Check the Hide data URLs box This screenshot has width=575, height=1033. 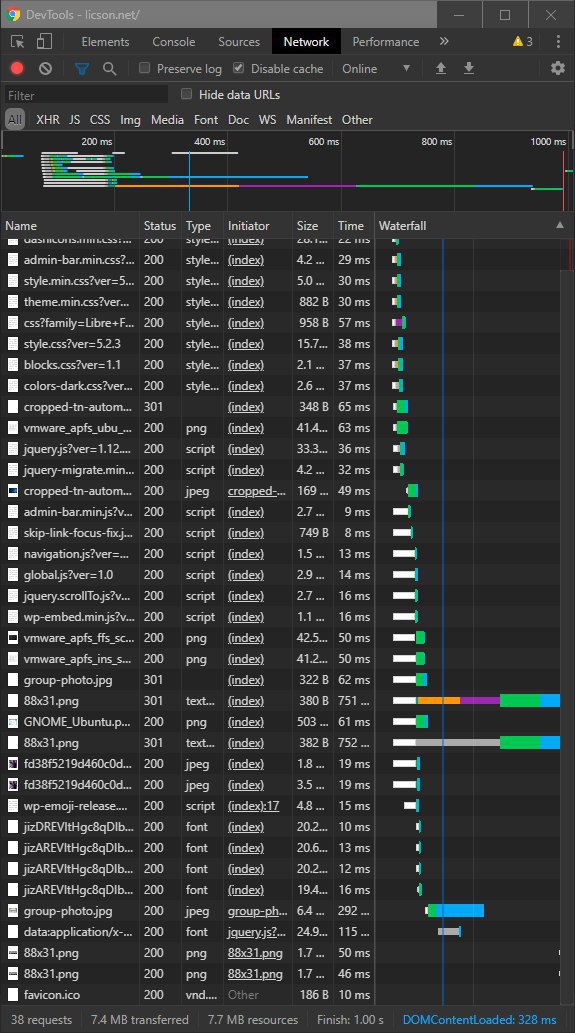[186, 94]
